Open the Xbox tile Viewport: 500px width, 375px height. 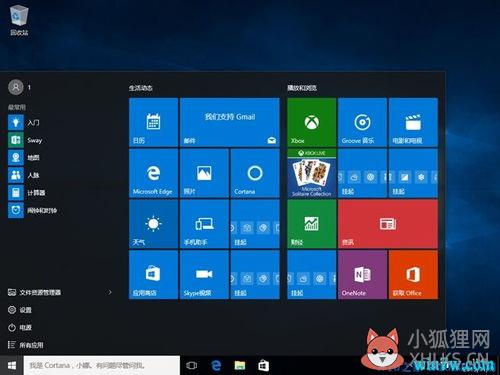point(312,122)
